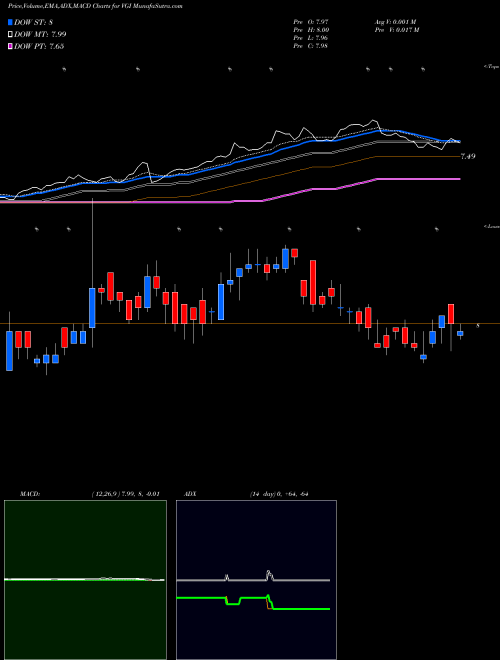
Task: Click the ADX values '(14 day) 0, +64, -64'
Action: [x=279, y=493]
